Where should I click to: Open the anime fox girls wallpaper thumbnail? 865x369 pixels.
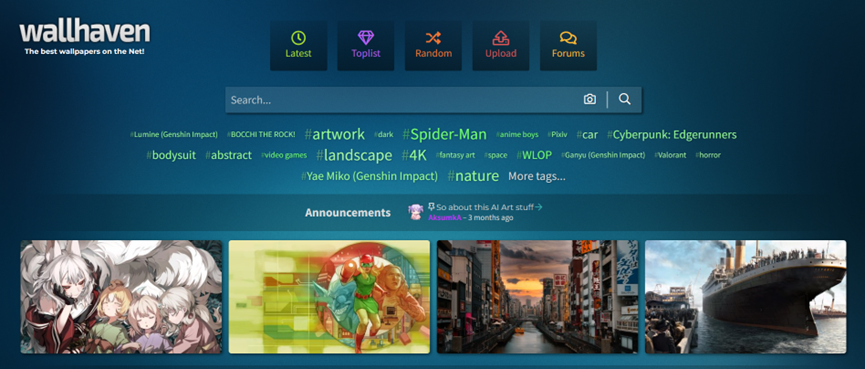coord(121,297)
